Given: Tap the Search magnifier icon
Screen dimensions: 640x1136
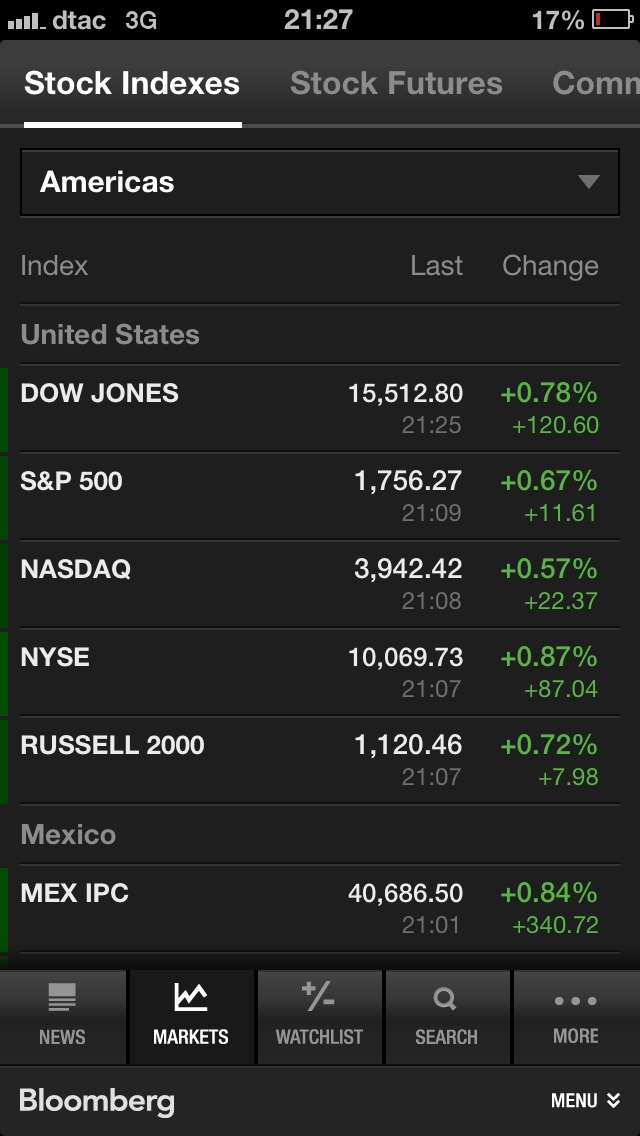Looking at the screenshot, I should pyautogui.click(x=446, y=998).
